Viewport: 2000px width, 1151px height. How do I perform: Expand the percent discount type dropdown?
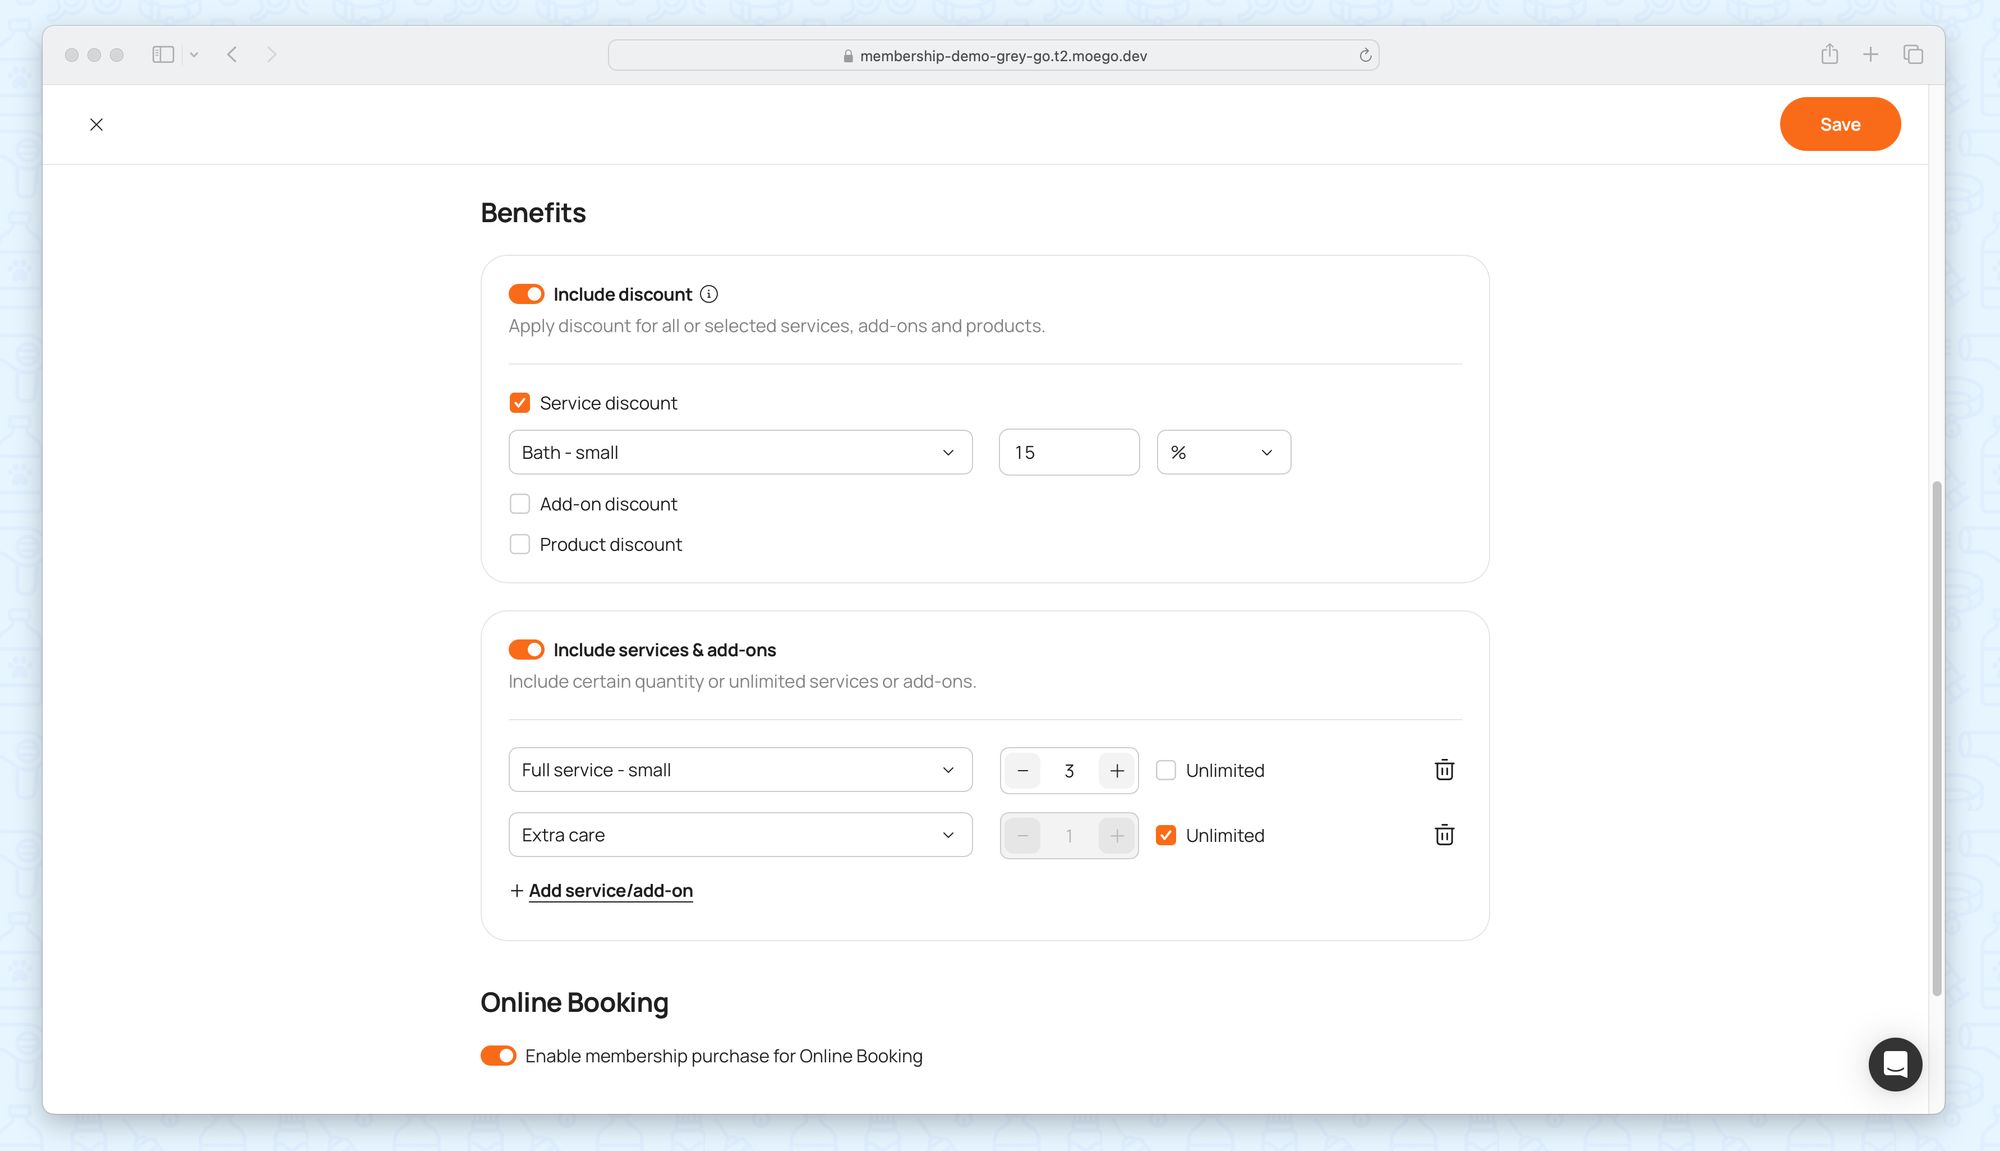coord(1223,452)
